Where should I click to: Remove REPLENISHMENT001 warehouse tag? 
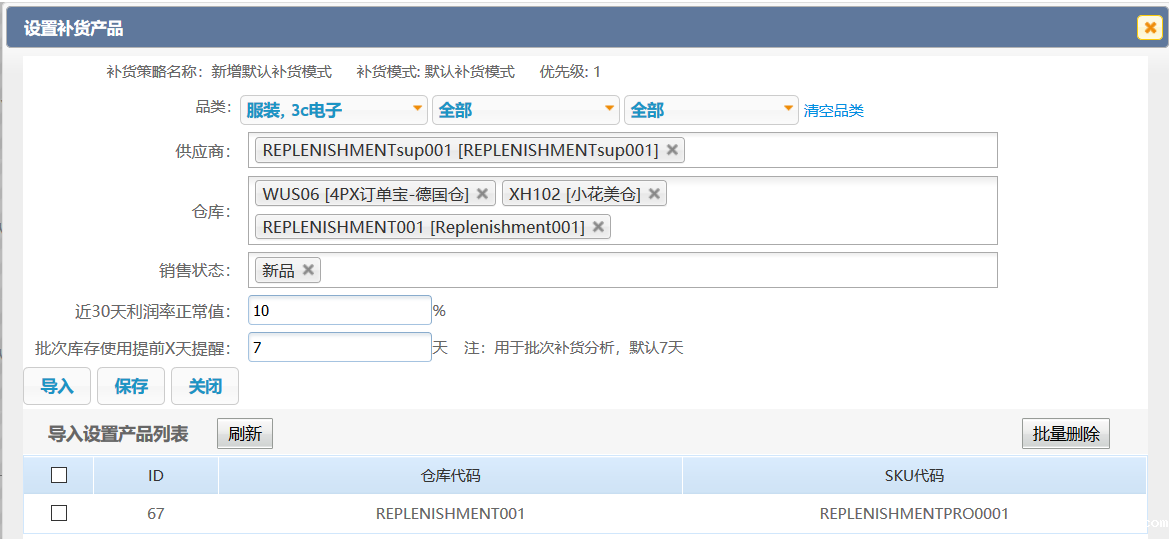pos(598,227)
